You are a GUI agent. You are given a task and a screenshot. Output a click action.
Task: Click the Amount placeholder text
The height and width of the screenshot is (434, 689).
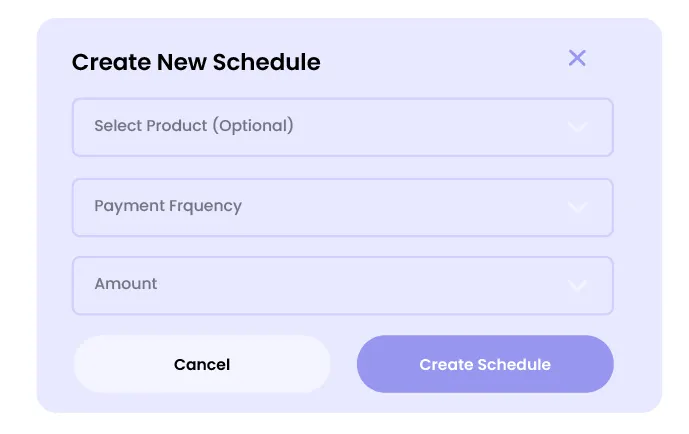tap(126, 284)
